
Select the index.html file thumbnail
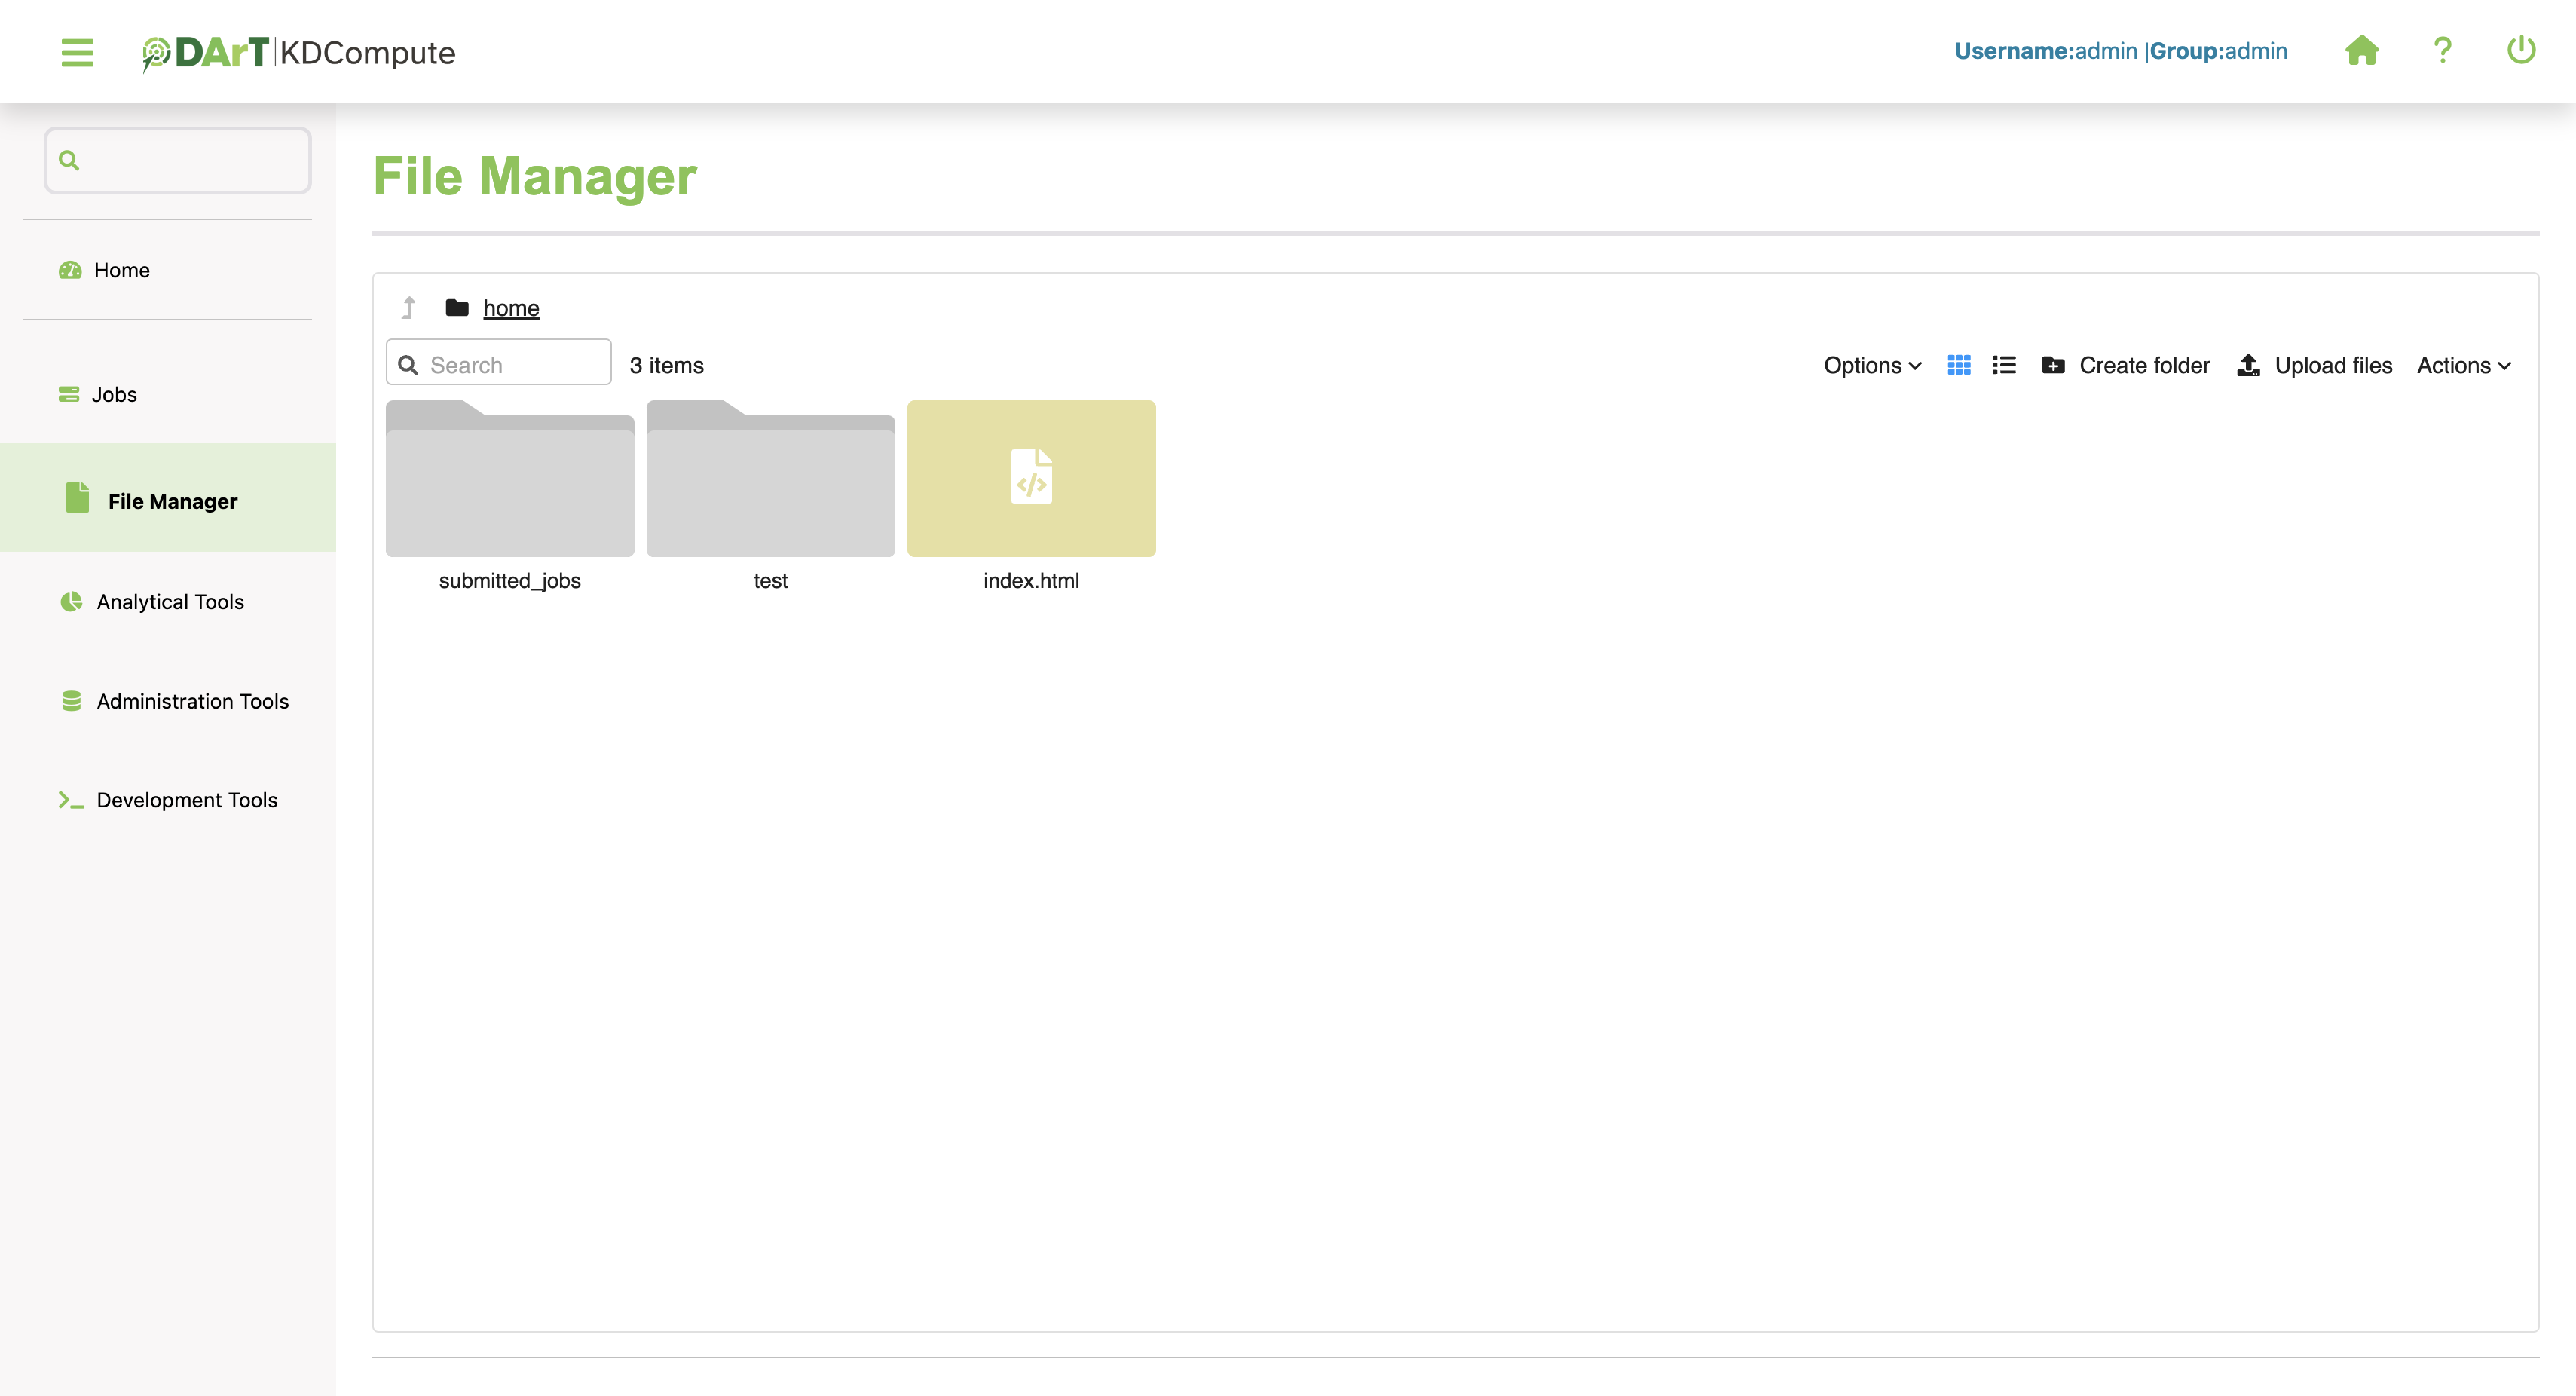pyautogui.click(x=1031, y=478)
